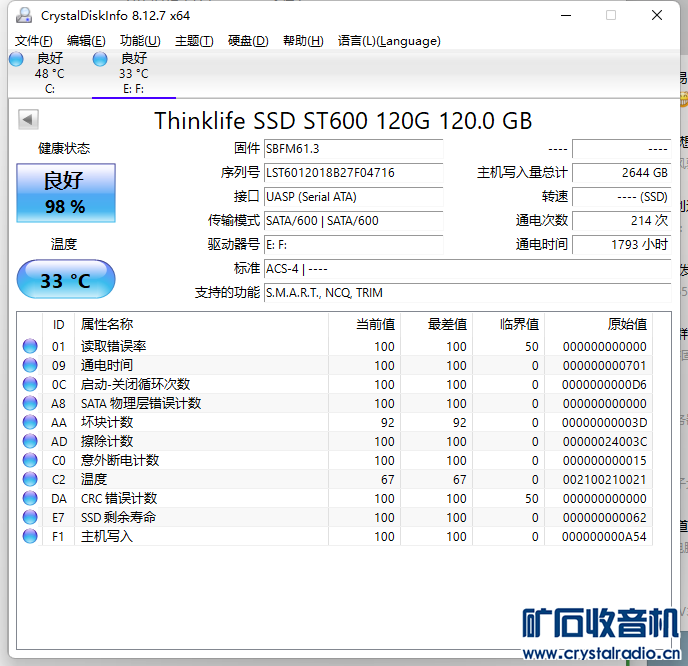
Task: Click raw value 000000000A54
Action: [605, 537]
